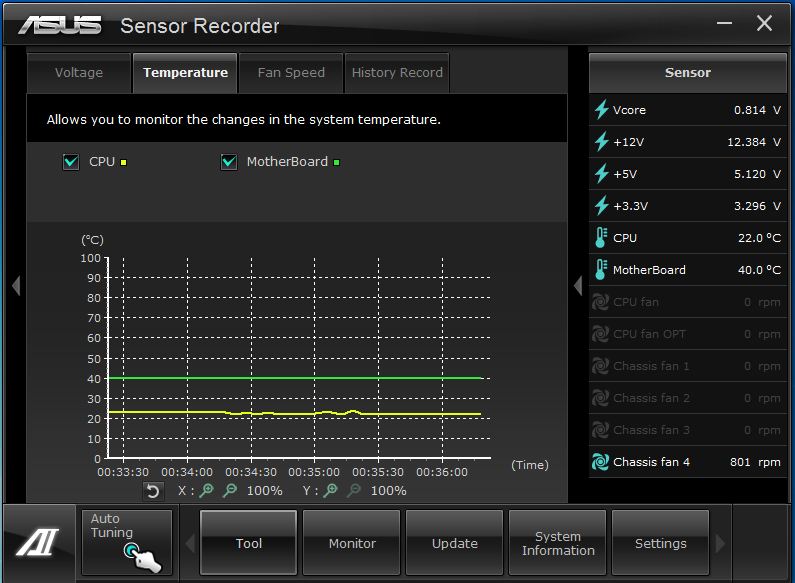Switch to the Voltage tab
Image resolution: width=795 pixels, height=583 pixels.
click(x=79, y=73)
